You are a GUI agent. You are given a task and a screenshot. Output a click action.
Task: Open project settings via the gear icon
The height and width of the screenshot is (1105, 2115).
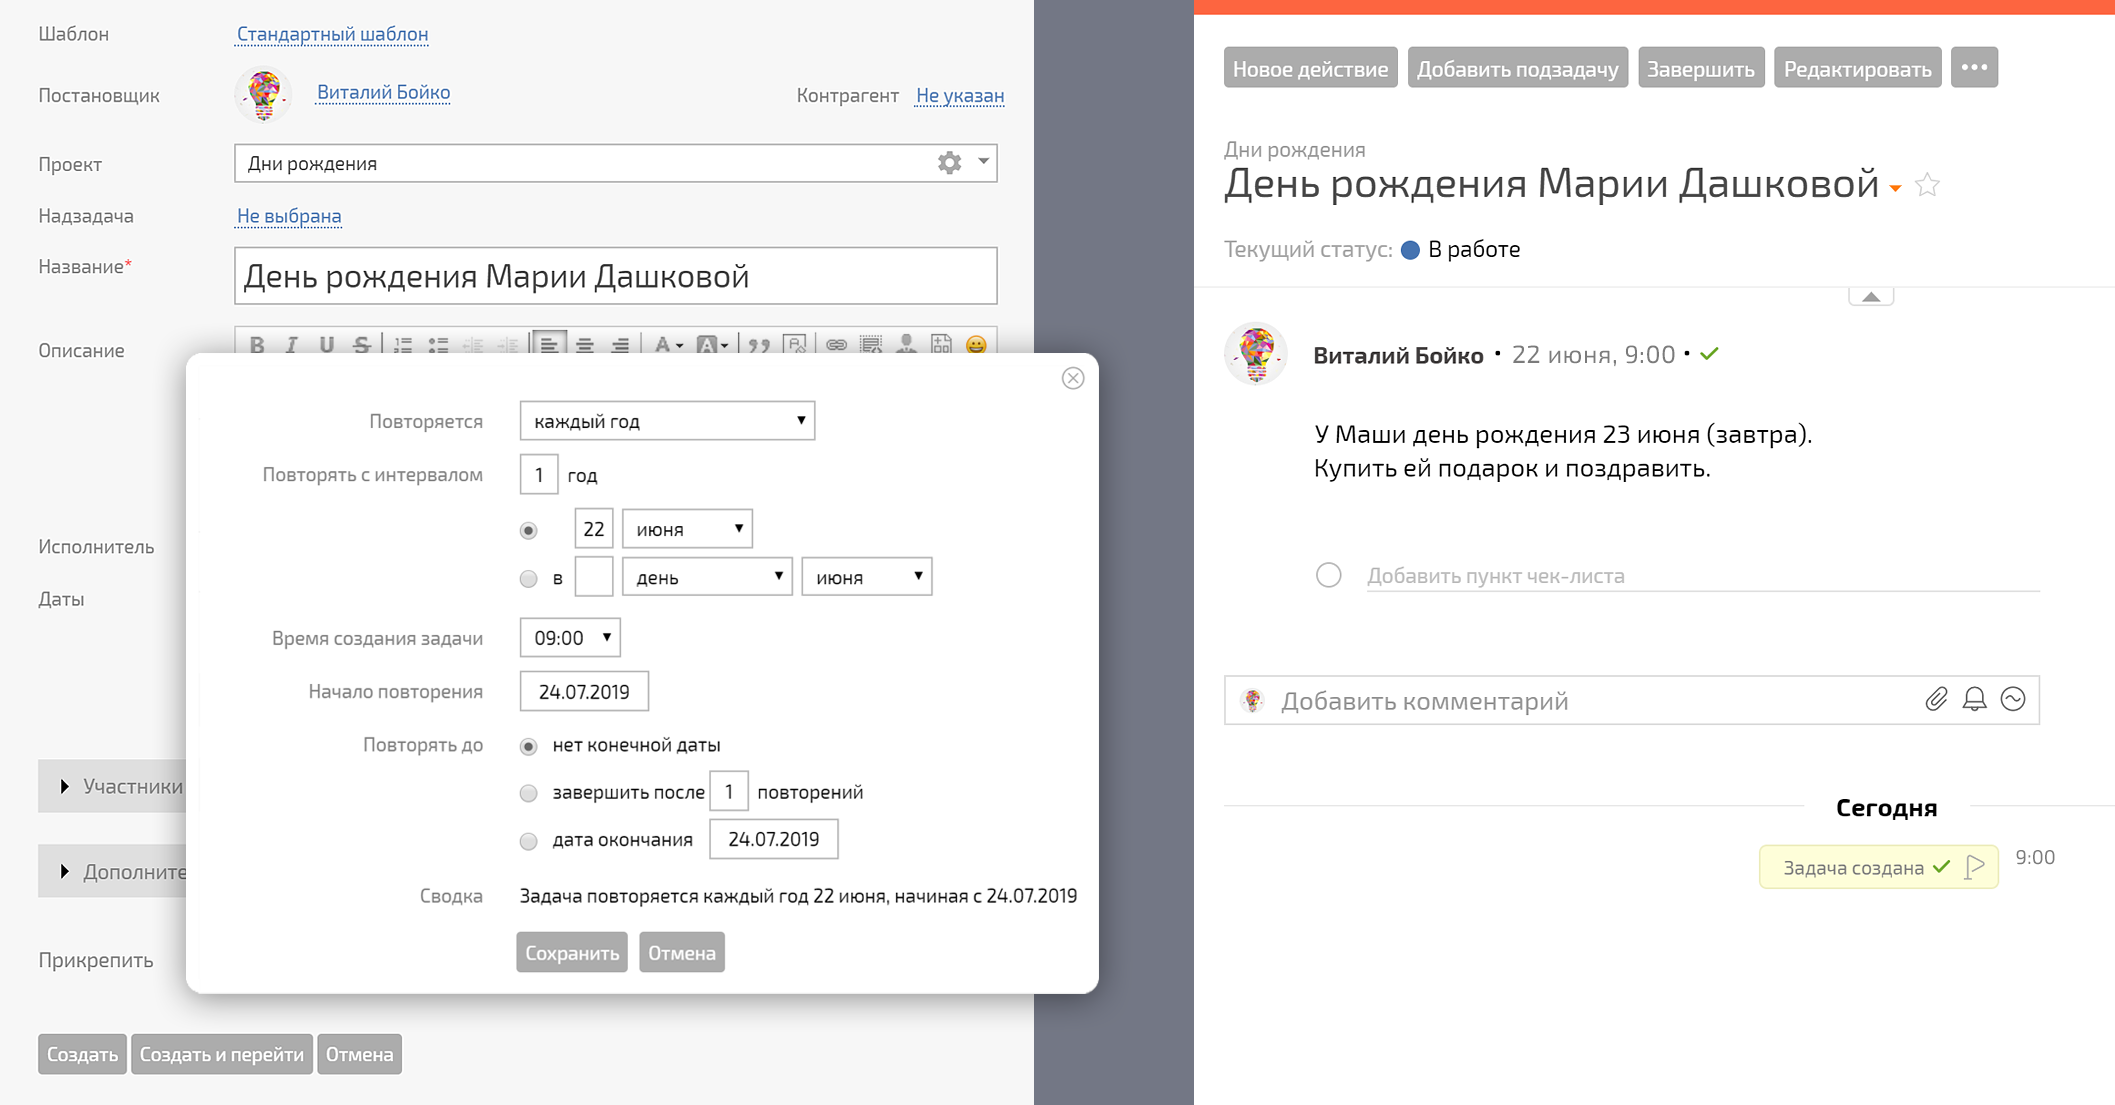(x=948, y=162)
